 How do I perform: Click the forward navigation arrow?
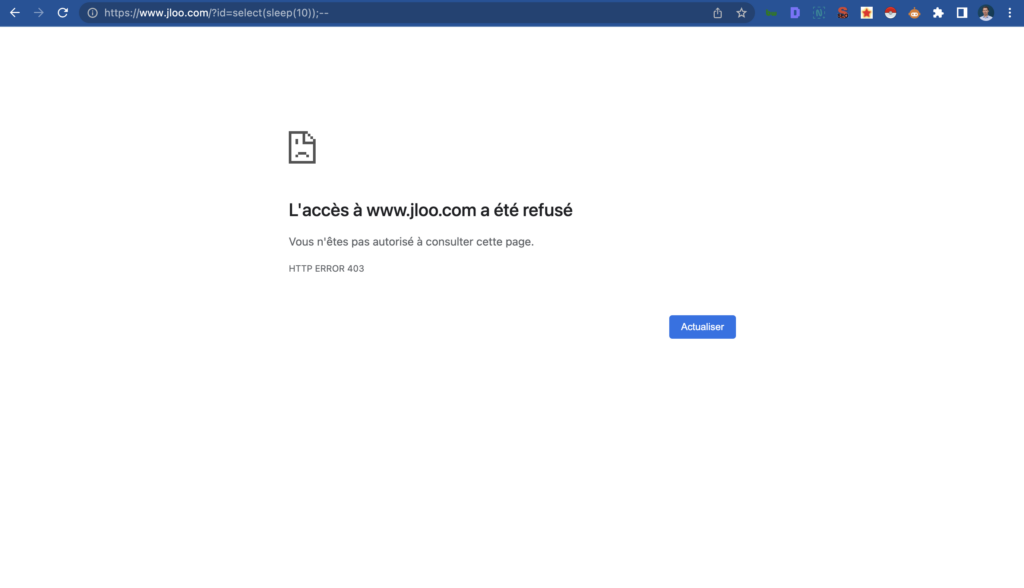pyautogui.click(x=39, y=12)
